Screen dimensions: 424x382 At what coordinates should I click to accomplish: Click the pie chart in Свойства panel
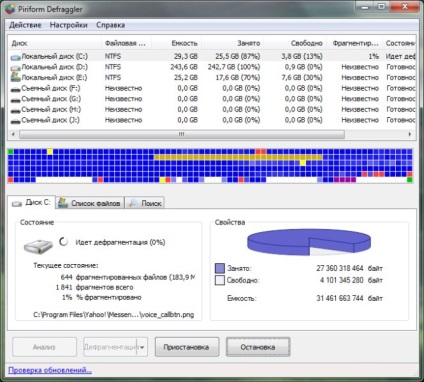[309, 242]
